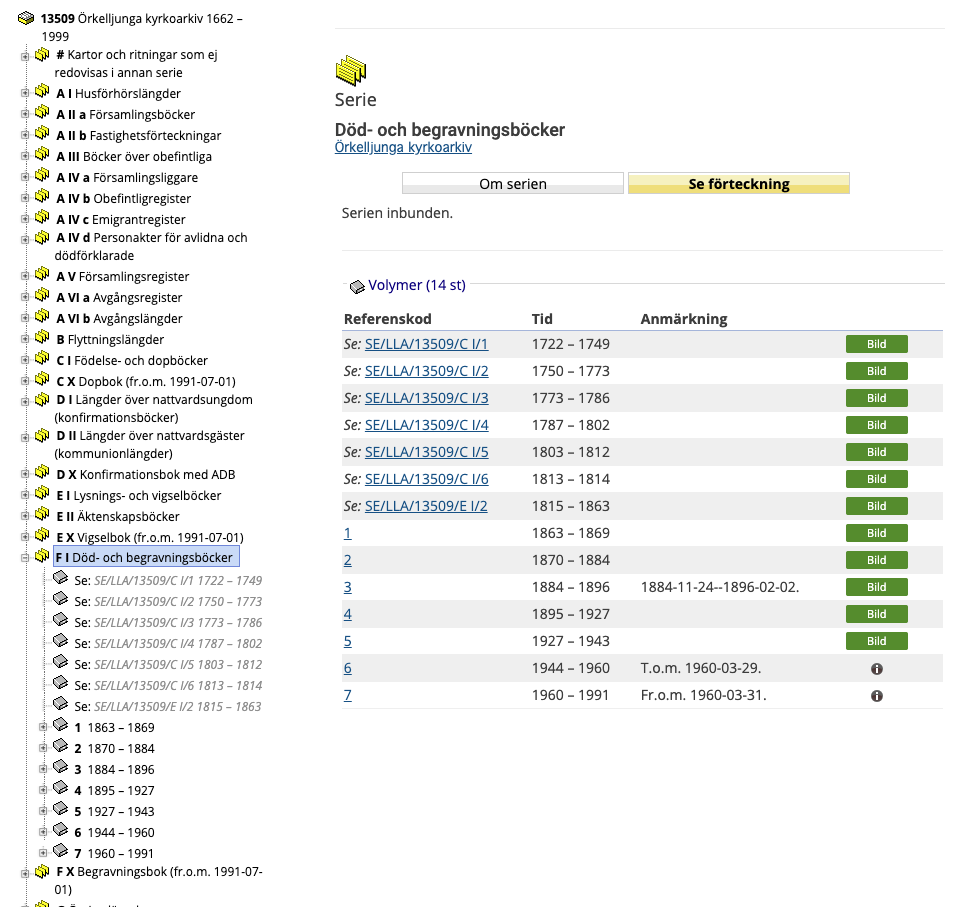Click folder icon next to C I Födelse- och dopböcker

[42, 359]
